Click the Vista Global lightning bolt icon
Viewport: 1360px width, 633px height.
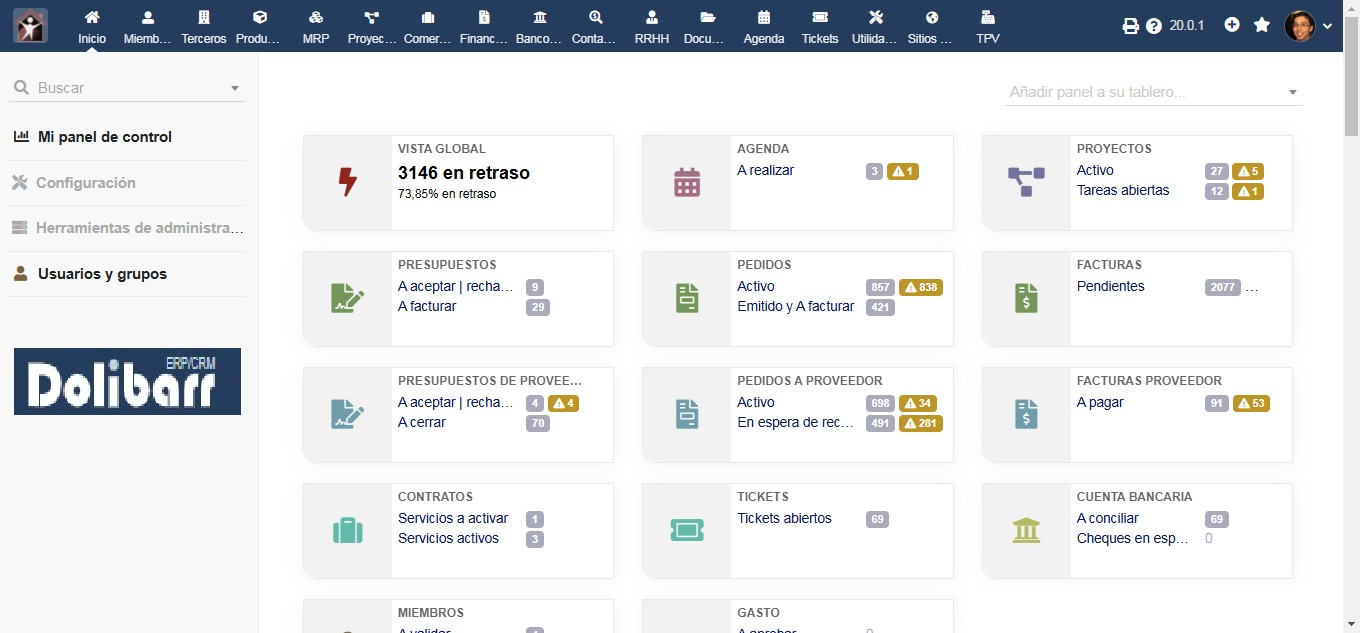[347, 182]
